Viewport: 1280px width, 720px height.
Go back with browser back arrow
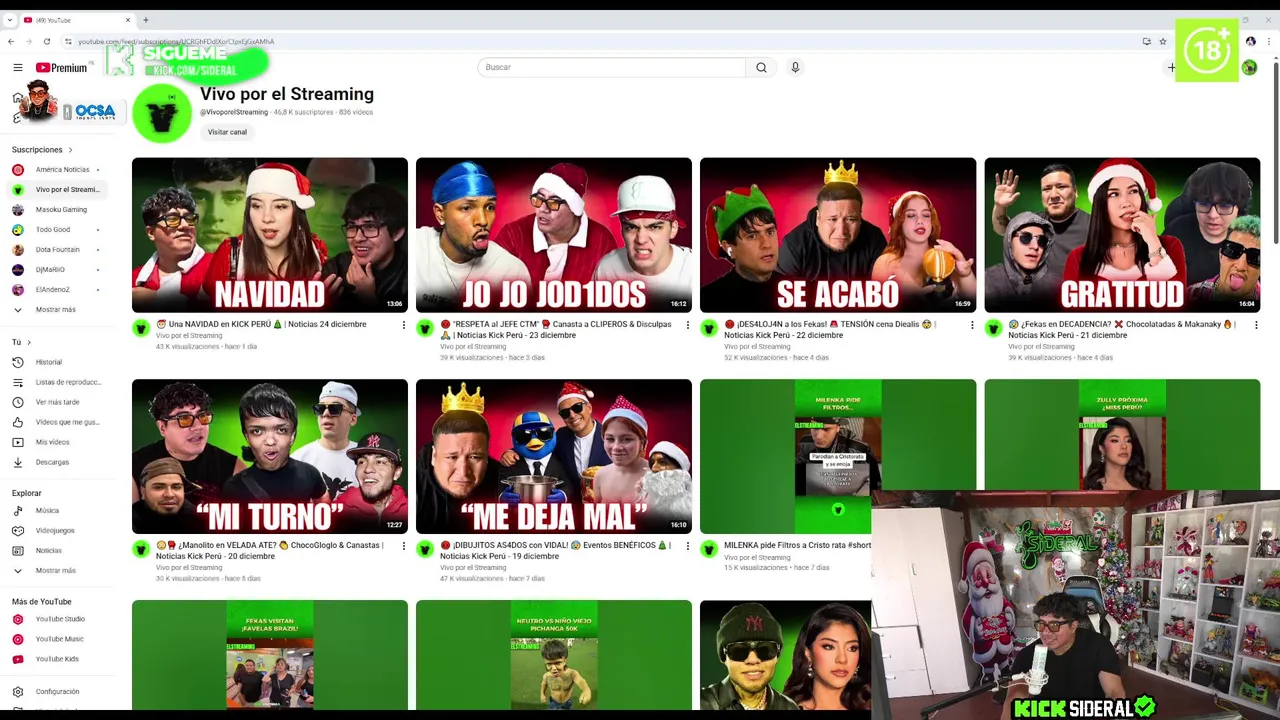click(11, 41)
